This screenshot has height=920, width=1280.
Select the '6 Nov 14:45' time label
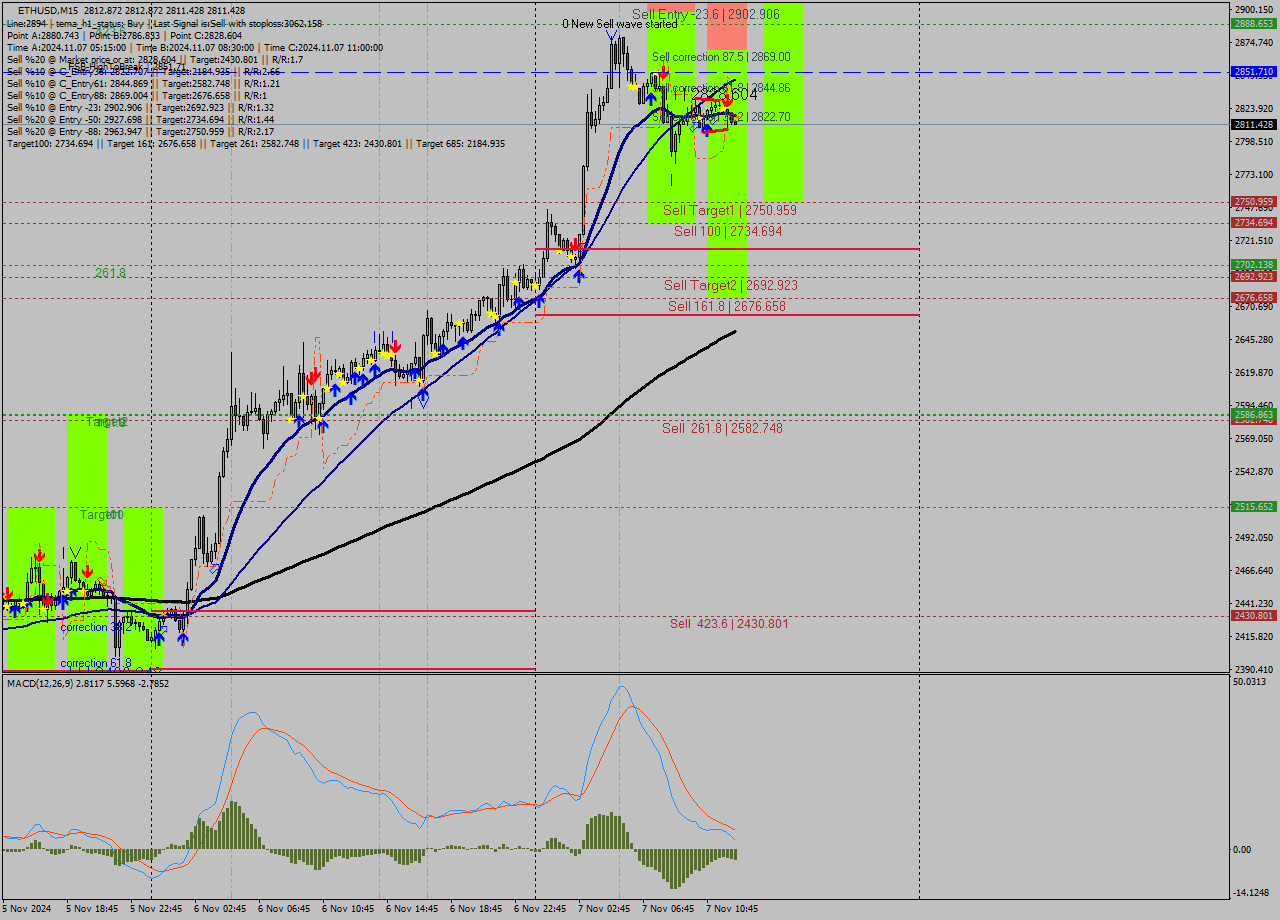pyautogui.click(x=412, y=909)
